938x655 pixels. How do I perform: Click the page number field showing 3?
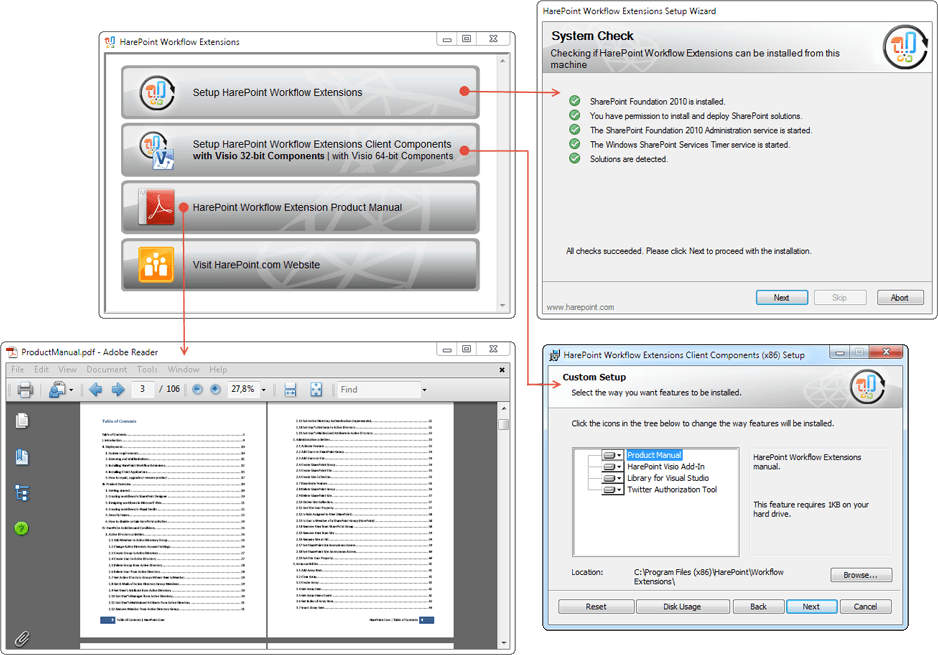click(x=142, y=389)
